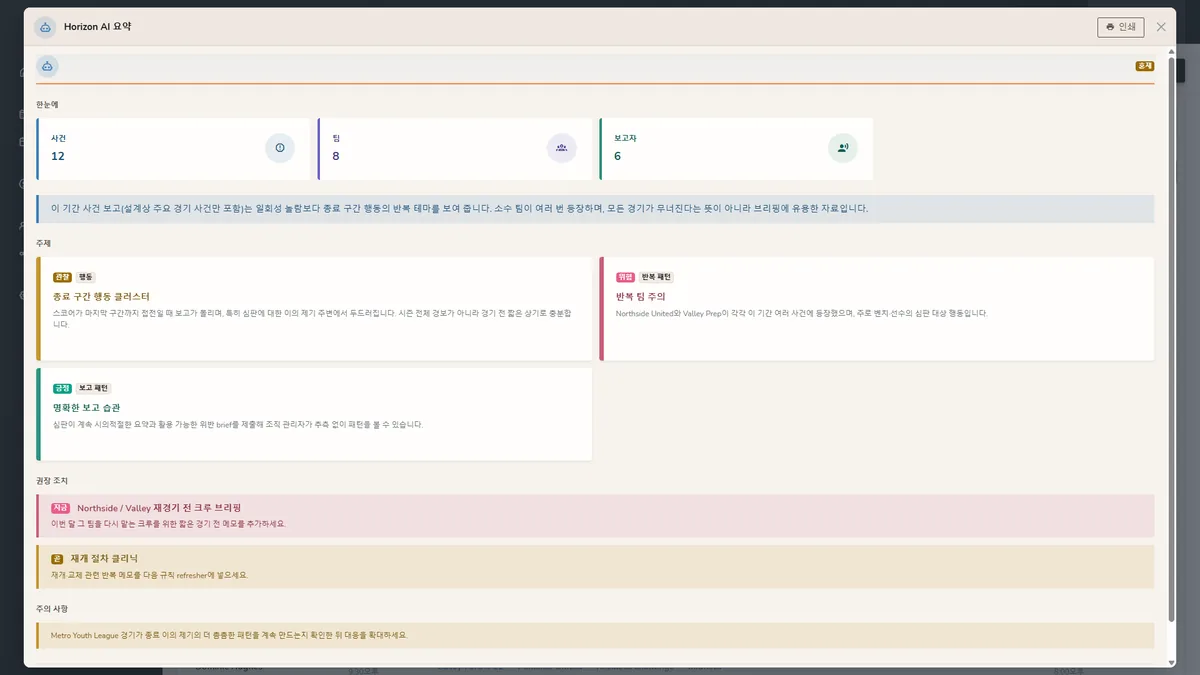Screen dimensions: 1200x675
Task: Click the 사건 count value 12
Action: pyautogui.click(x=58, y=156)
